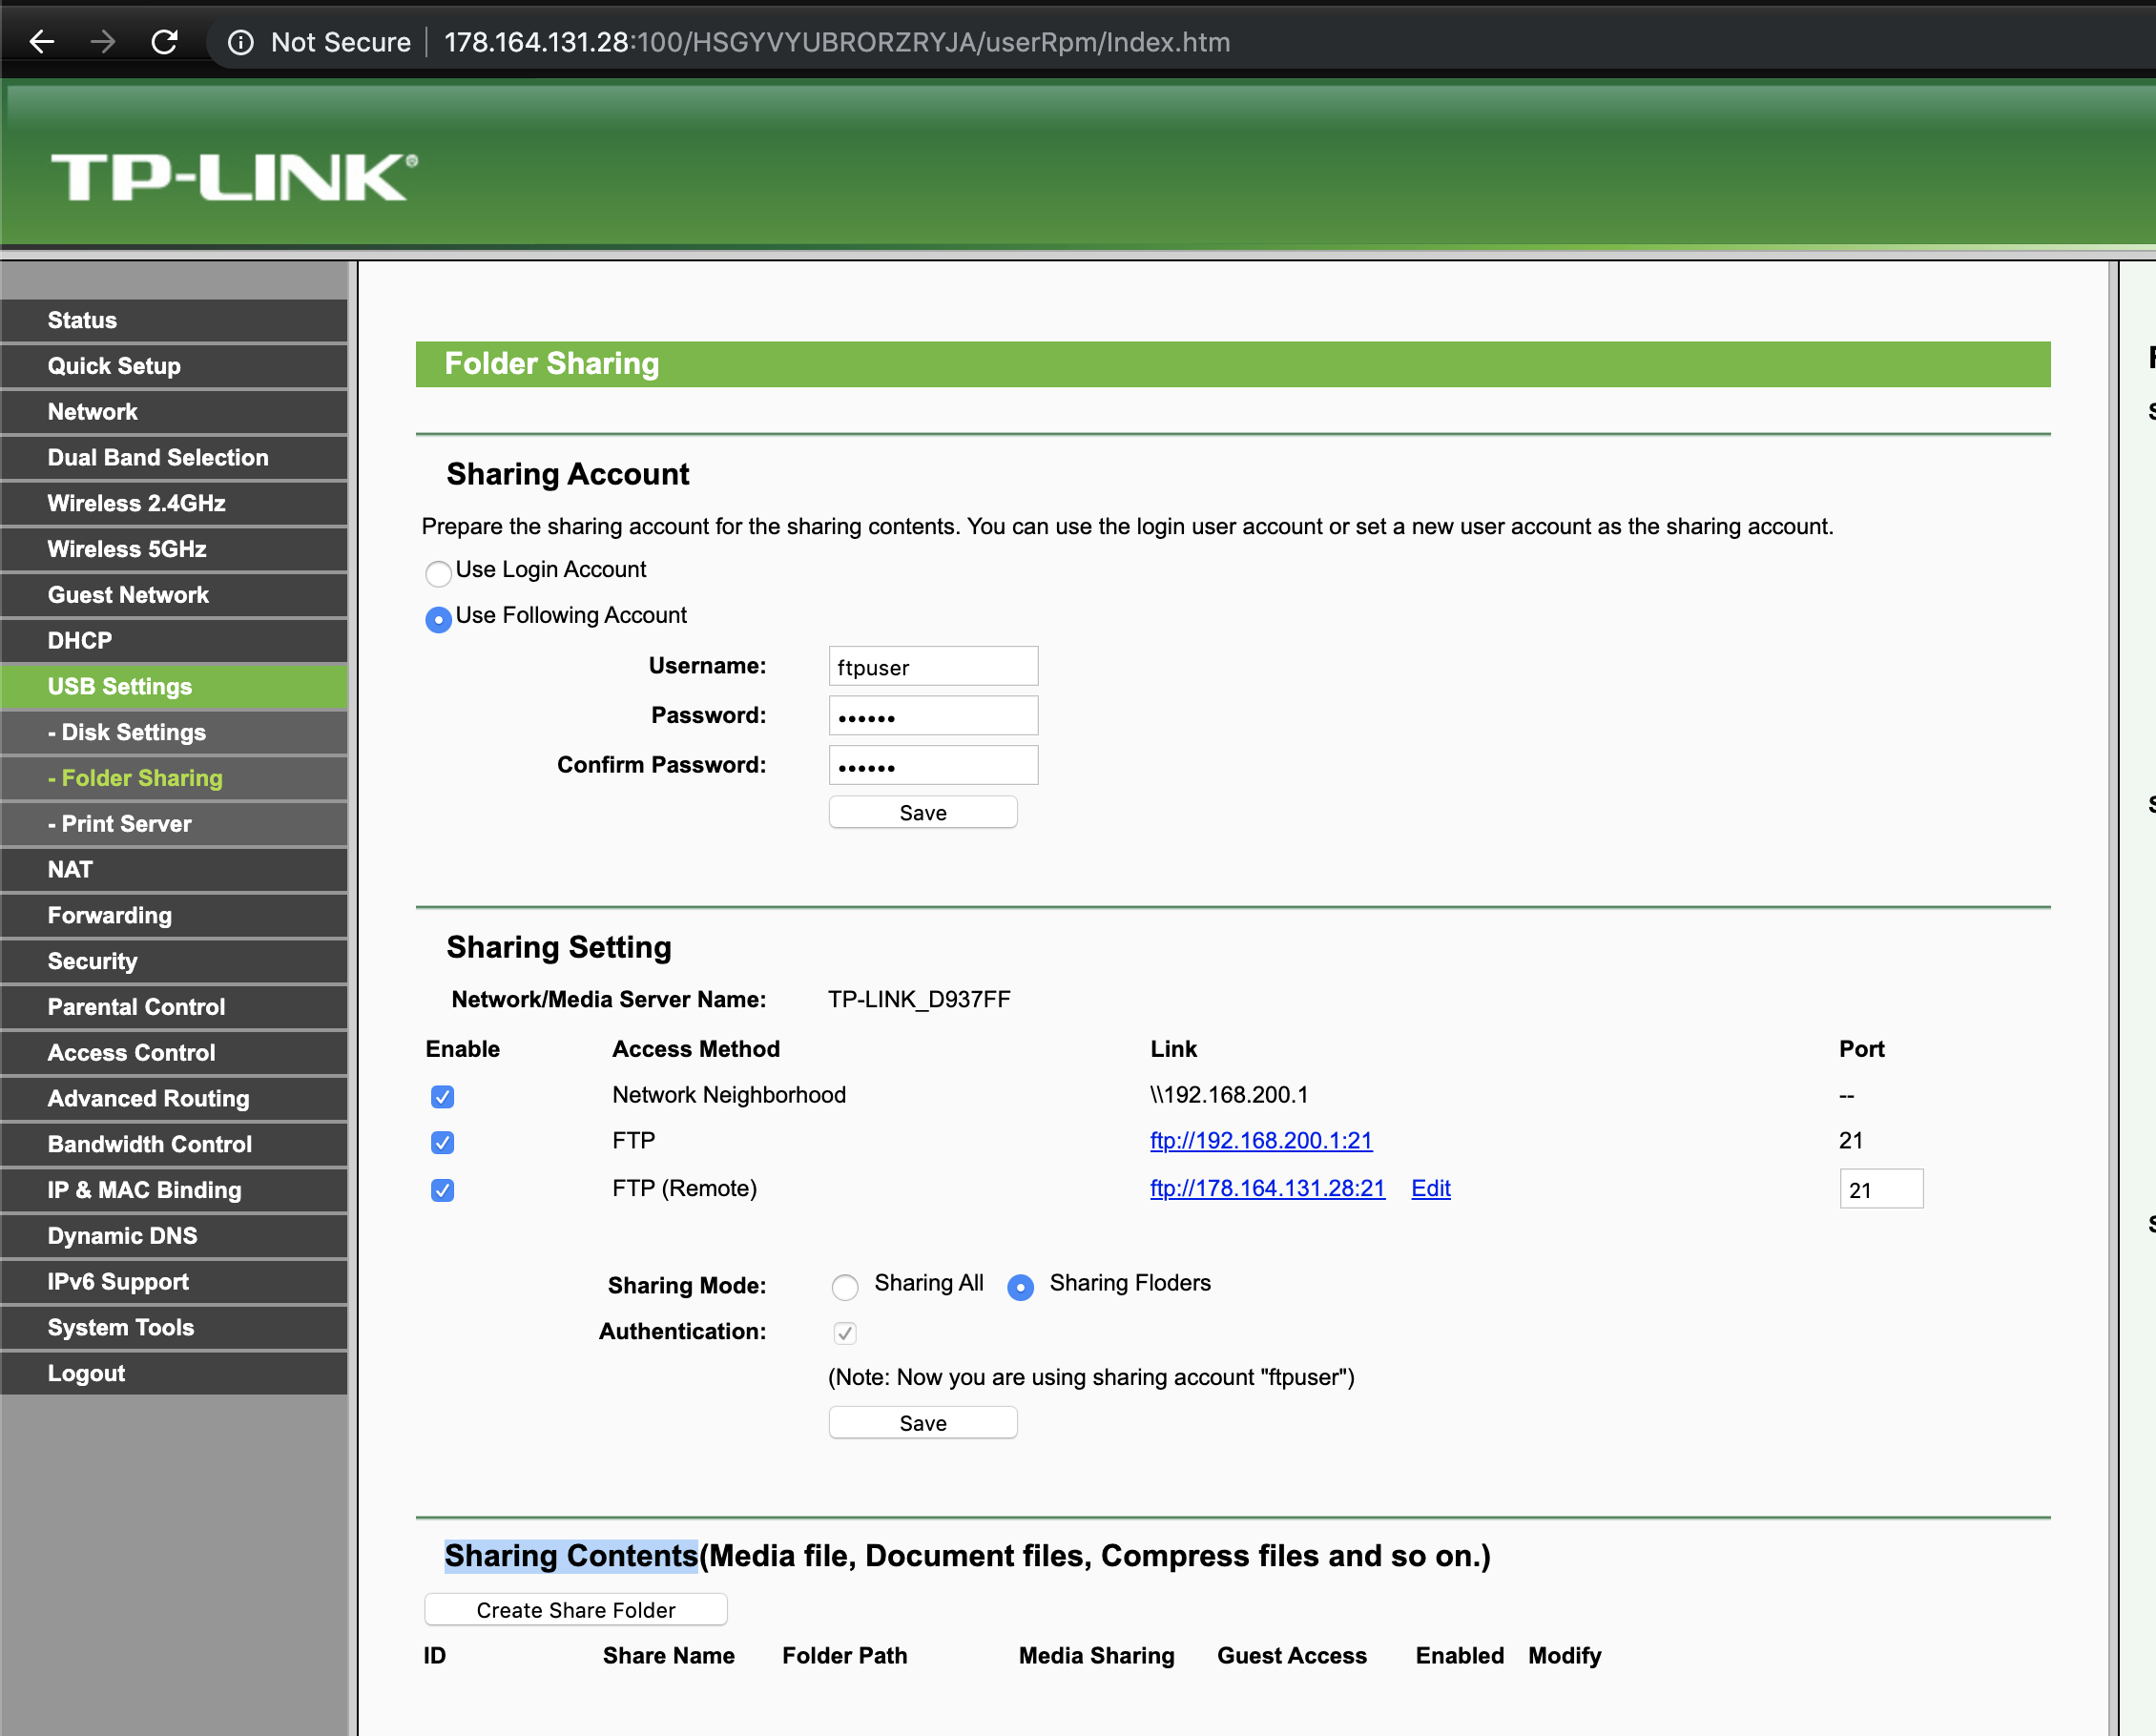Reload the page with the refresh icon
2156x1736 pixels.
pyautogui.click(x=165, y=42)
